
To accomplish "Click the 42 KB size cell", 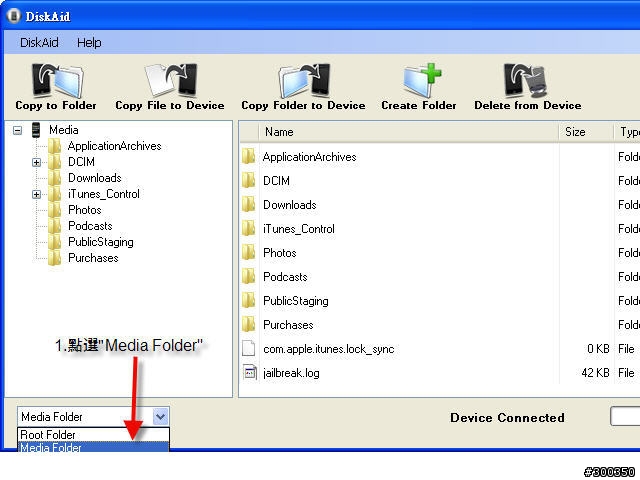I will coord(595,373).
